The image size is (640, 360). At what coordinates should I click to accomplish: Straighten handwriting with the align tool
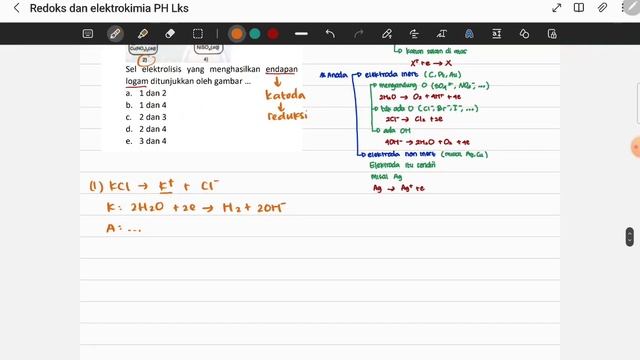point(414,34)
